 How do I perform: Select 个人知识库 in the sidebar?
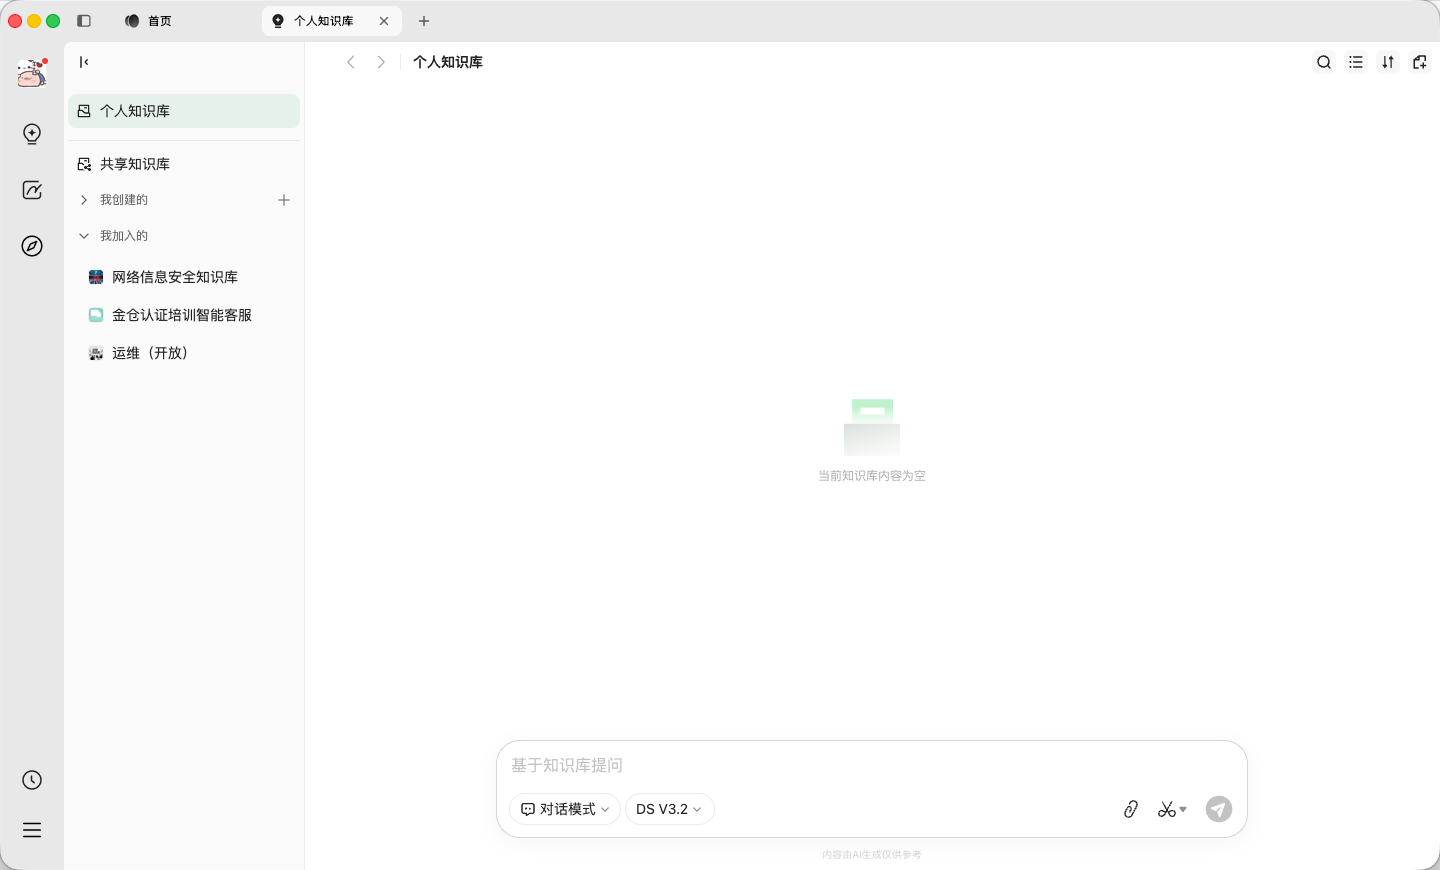pos(184,111)
